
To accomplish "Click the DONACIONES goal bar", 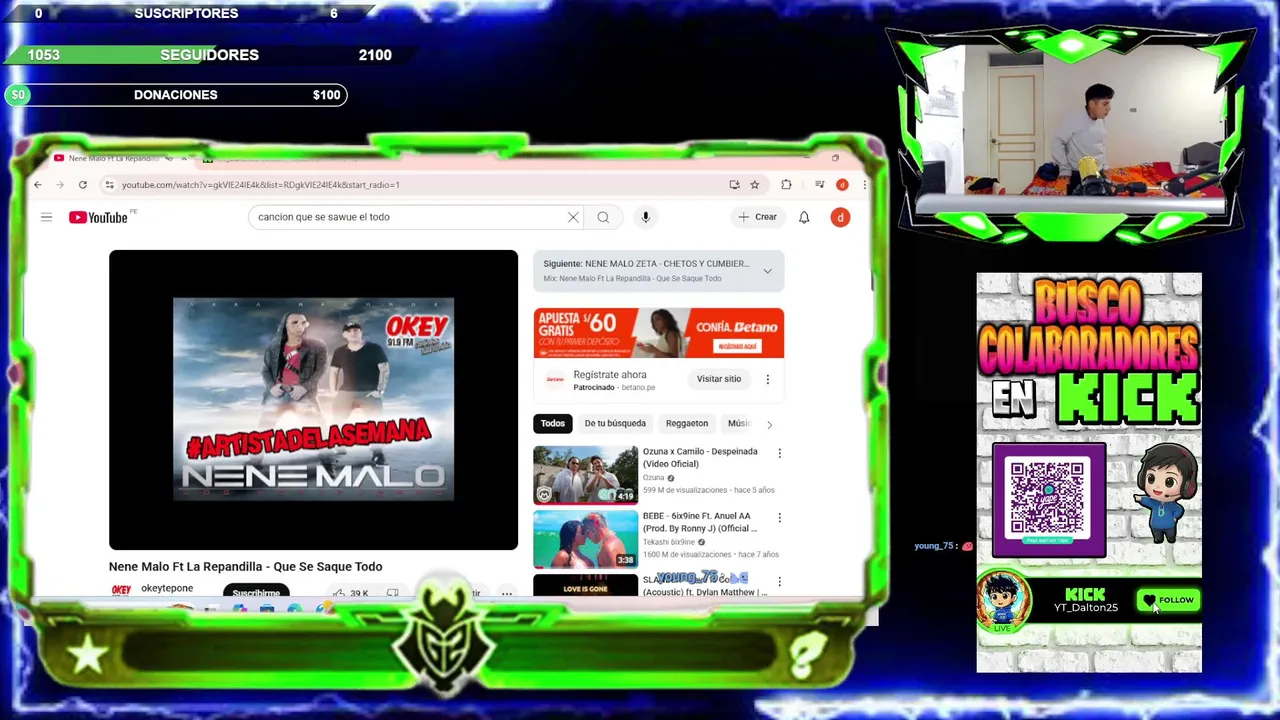I will click(176, 95).
